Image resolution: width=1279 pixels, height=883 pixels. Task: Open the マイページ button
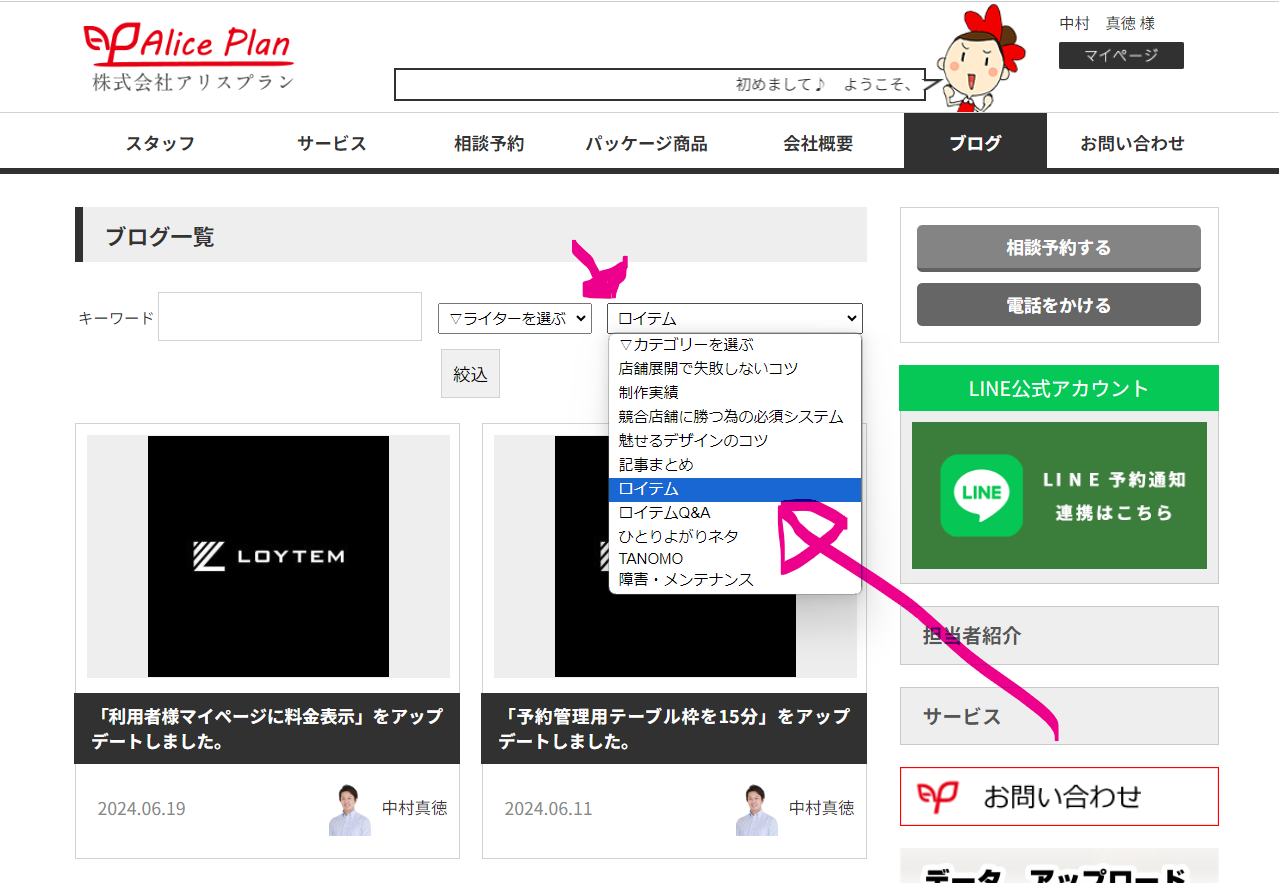[x=1121, y=55]
